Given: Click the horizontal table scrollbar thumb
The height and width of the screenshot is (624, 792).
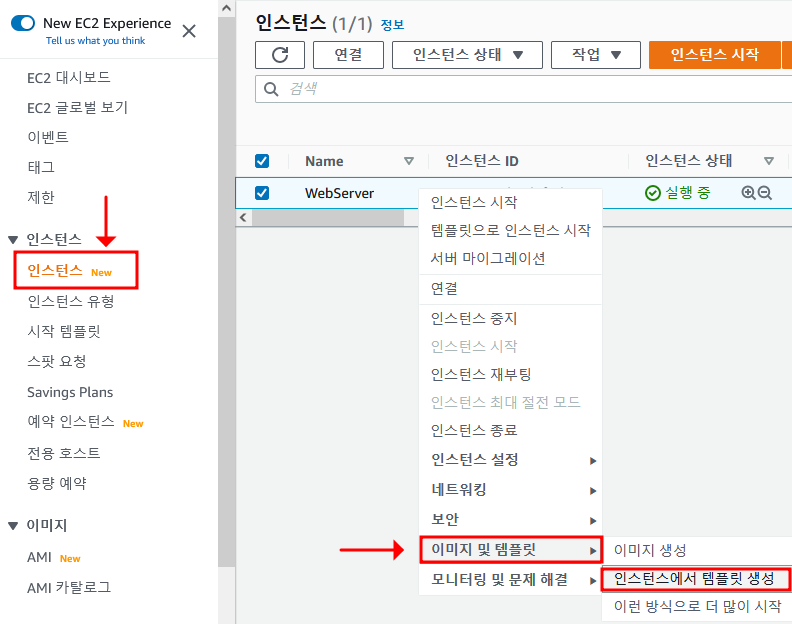Looking at the screenshot, I should [328, 218].
